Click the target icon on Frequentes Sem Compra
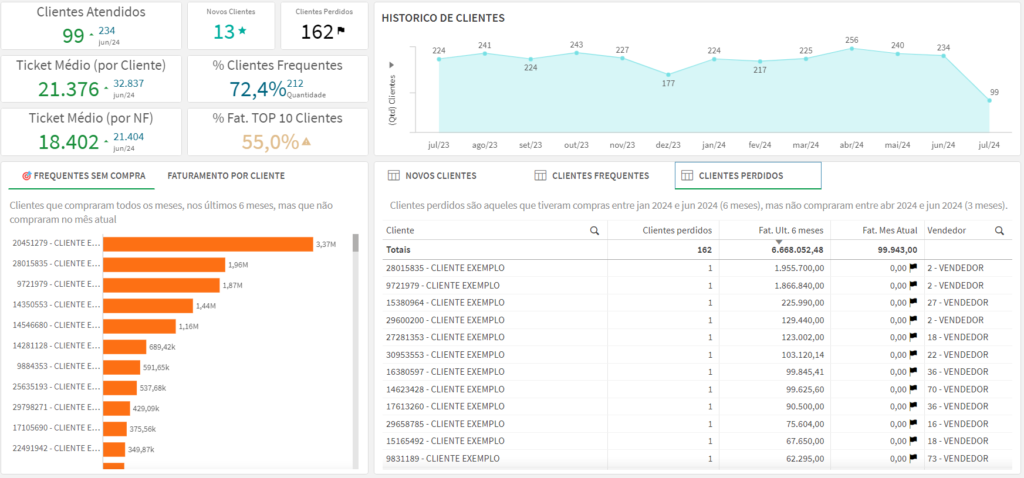Image resolution: width=1024 pixels, height=478 pixels. (x=26, y=176)
